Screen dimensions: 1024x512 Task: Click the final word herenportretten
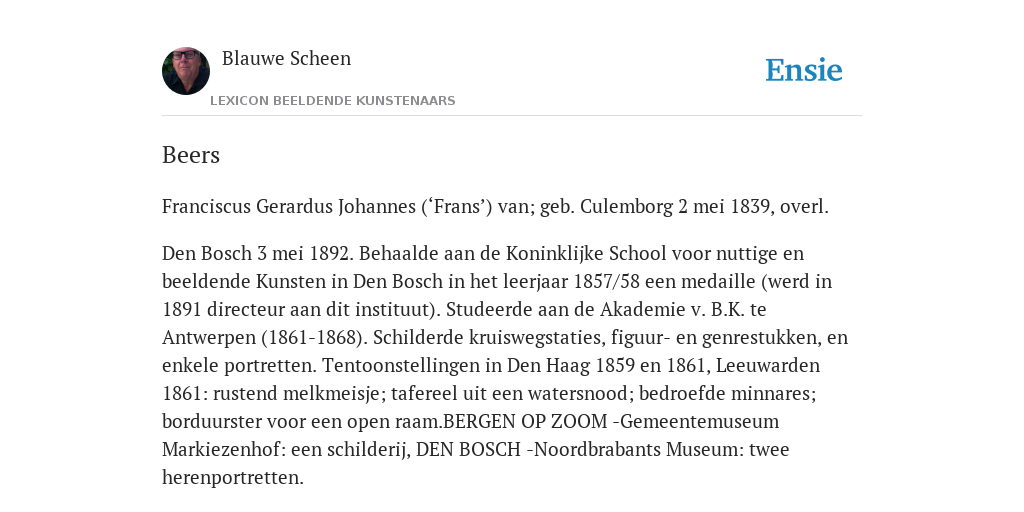coord(231,478)
